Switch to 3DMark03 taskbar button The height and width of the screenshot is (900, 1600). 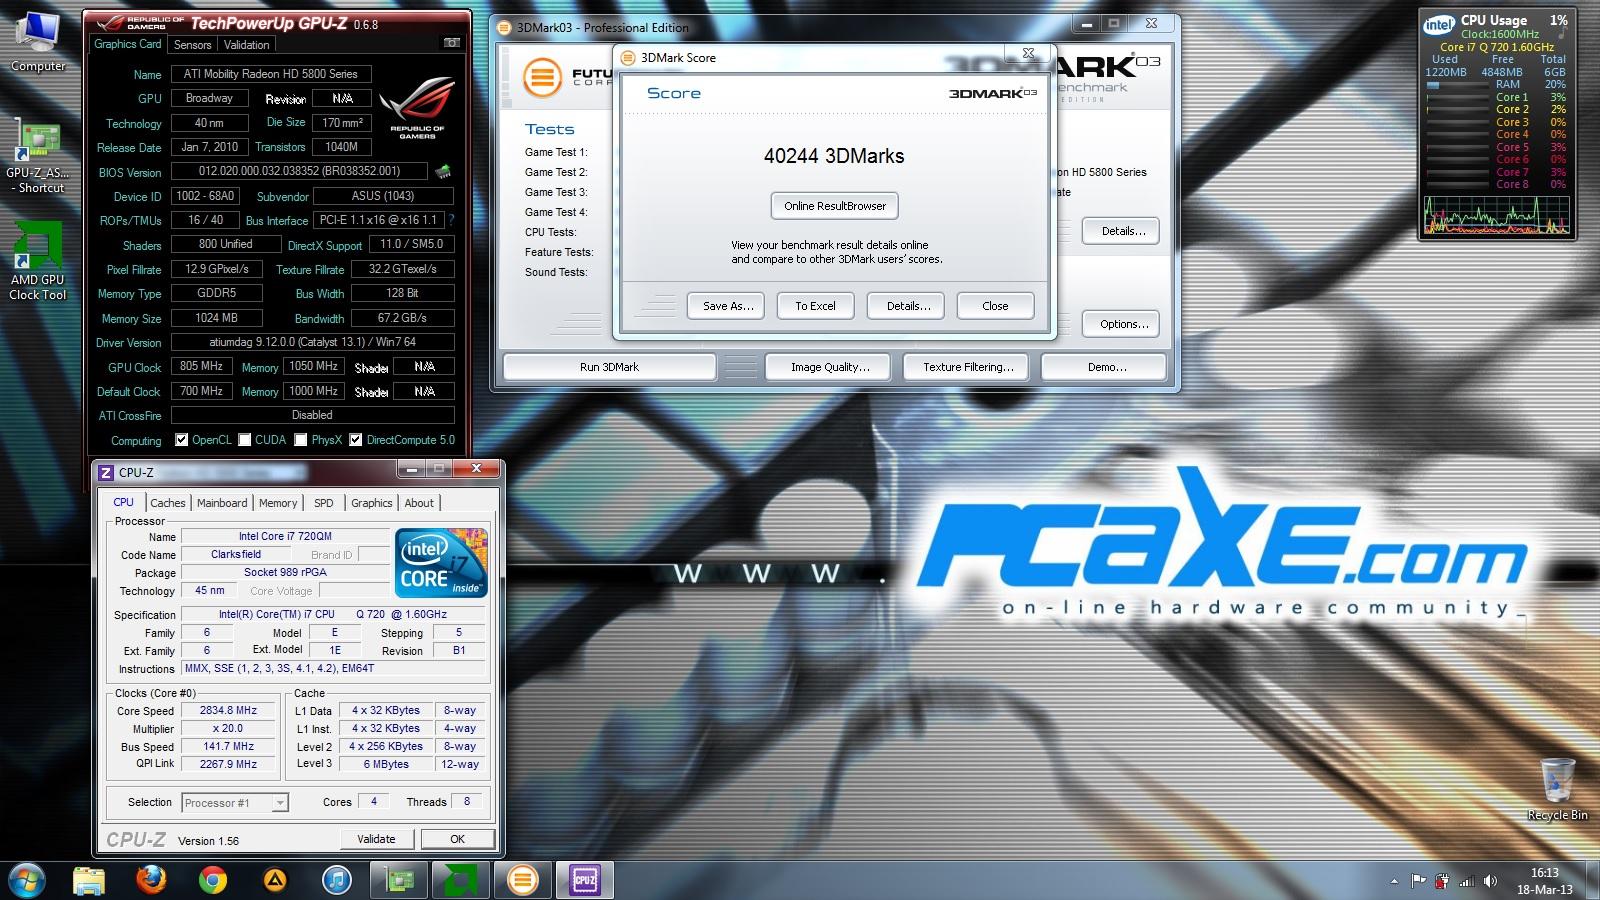coord(523,880)
